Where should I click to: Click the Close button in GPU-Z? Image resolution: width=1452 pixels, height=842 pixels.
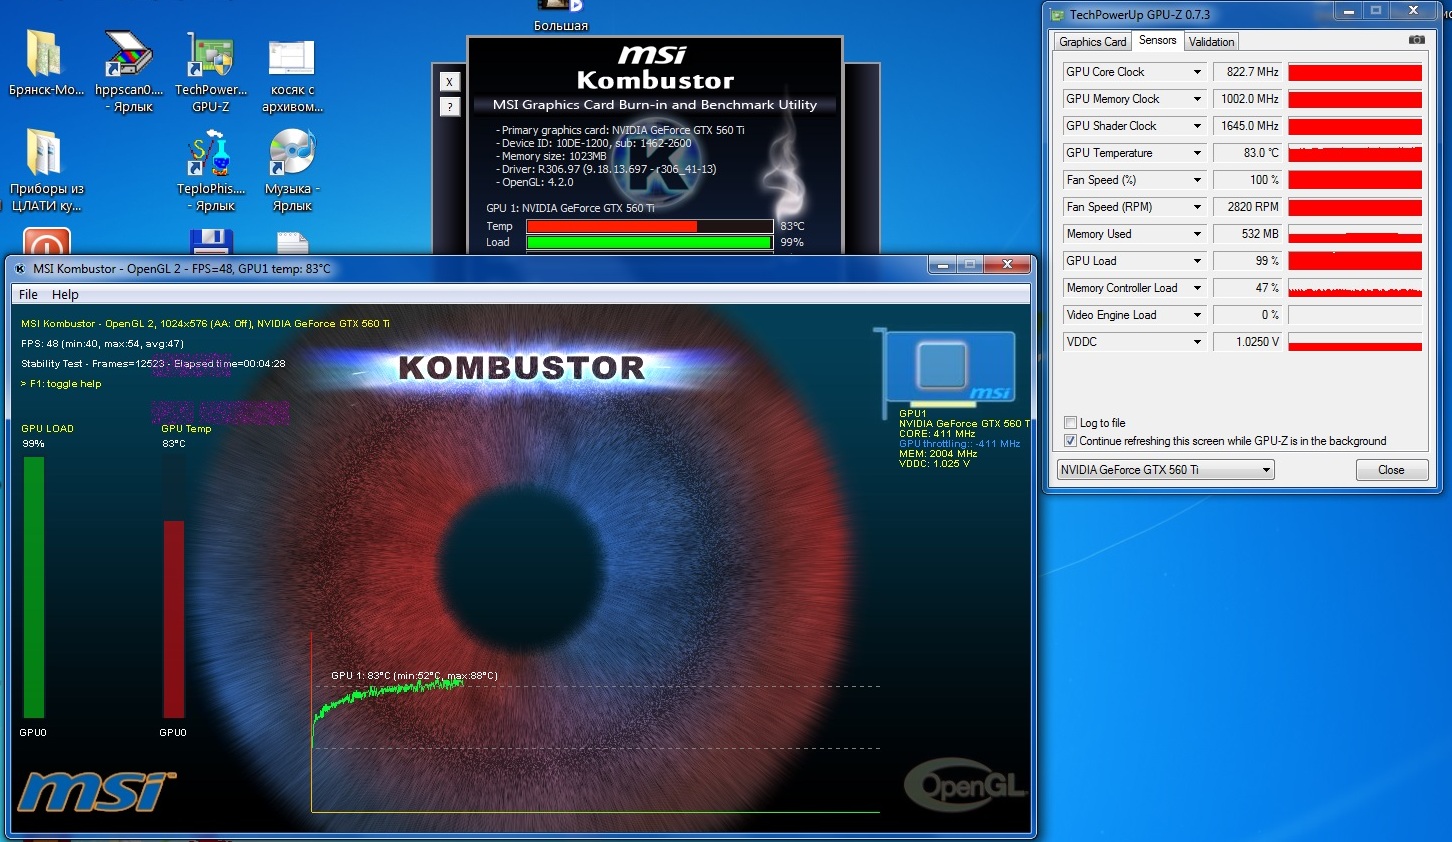[1391, 470]
